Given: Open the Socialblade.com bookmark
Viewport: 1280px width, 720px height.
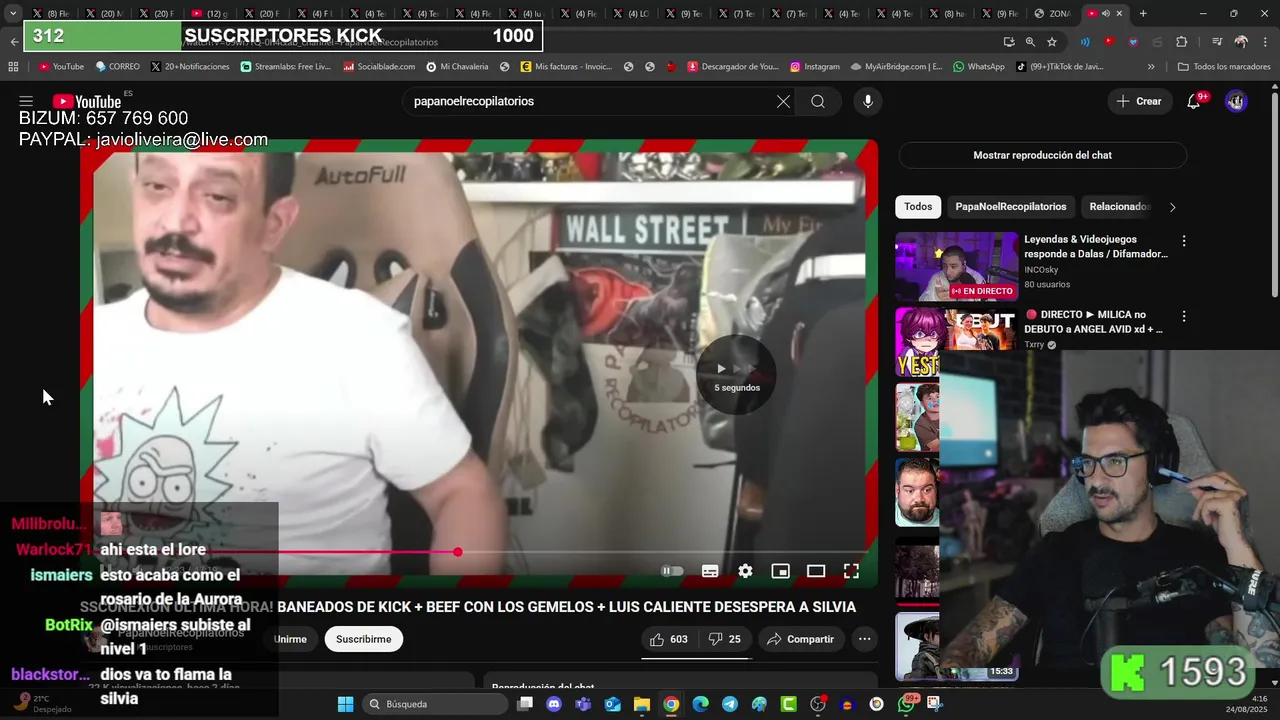Looking at the screenshot, I should click(379, 67).
